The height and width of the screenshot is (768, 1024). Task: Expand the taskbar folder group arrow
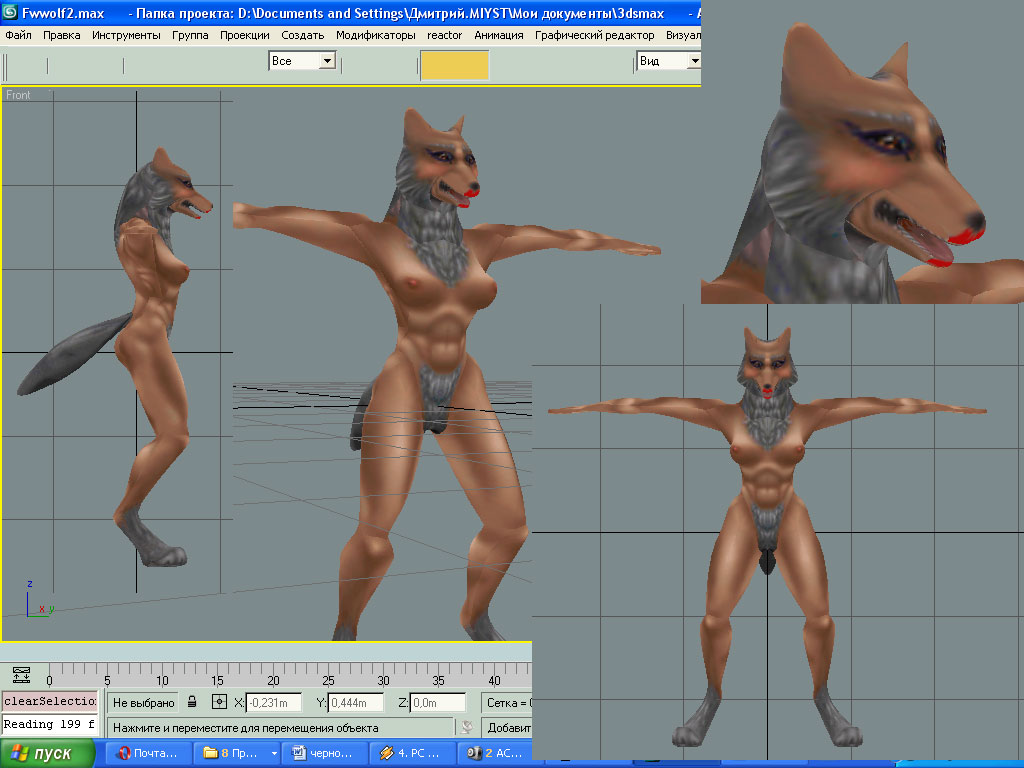[274, 753]
